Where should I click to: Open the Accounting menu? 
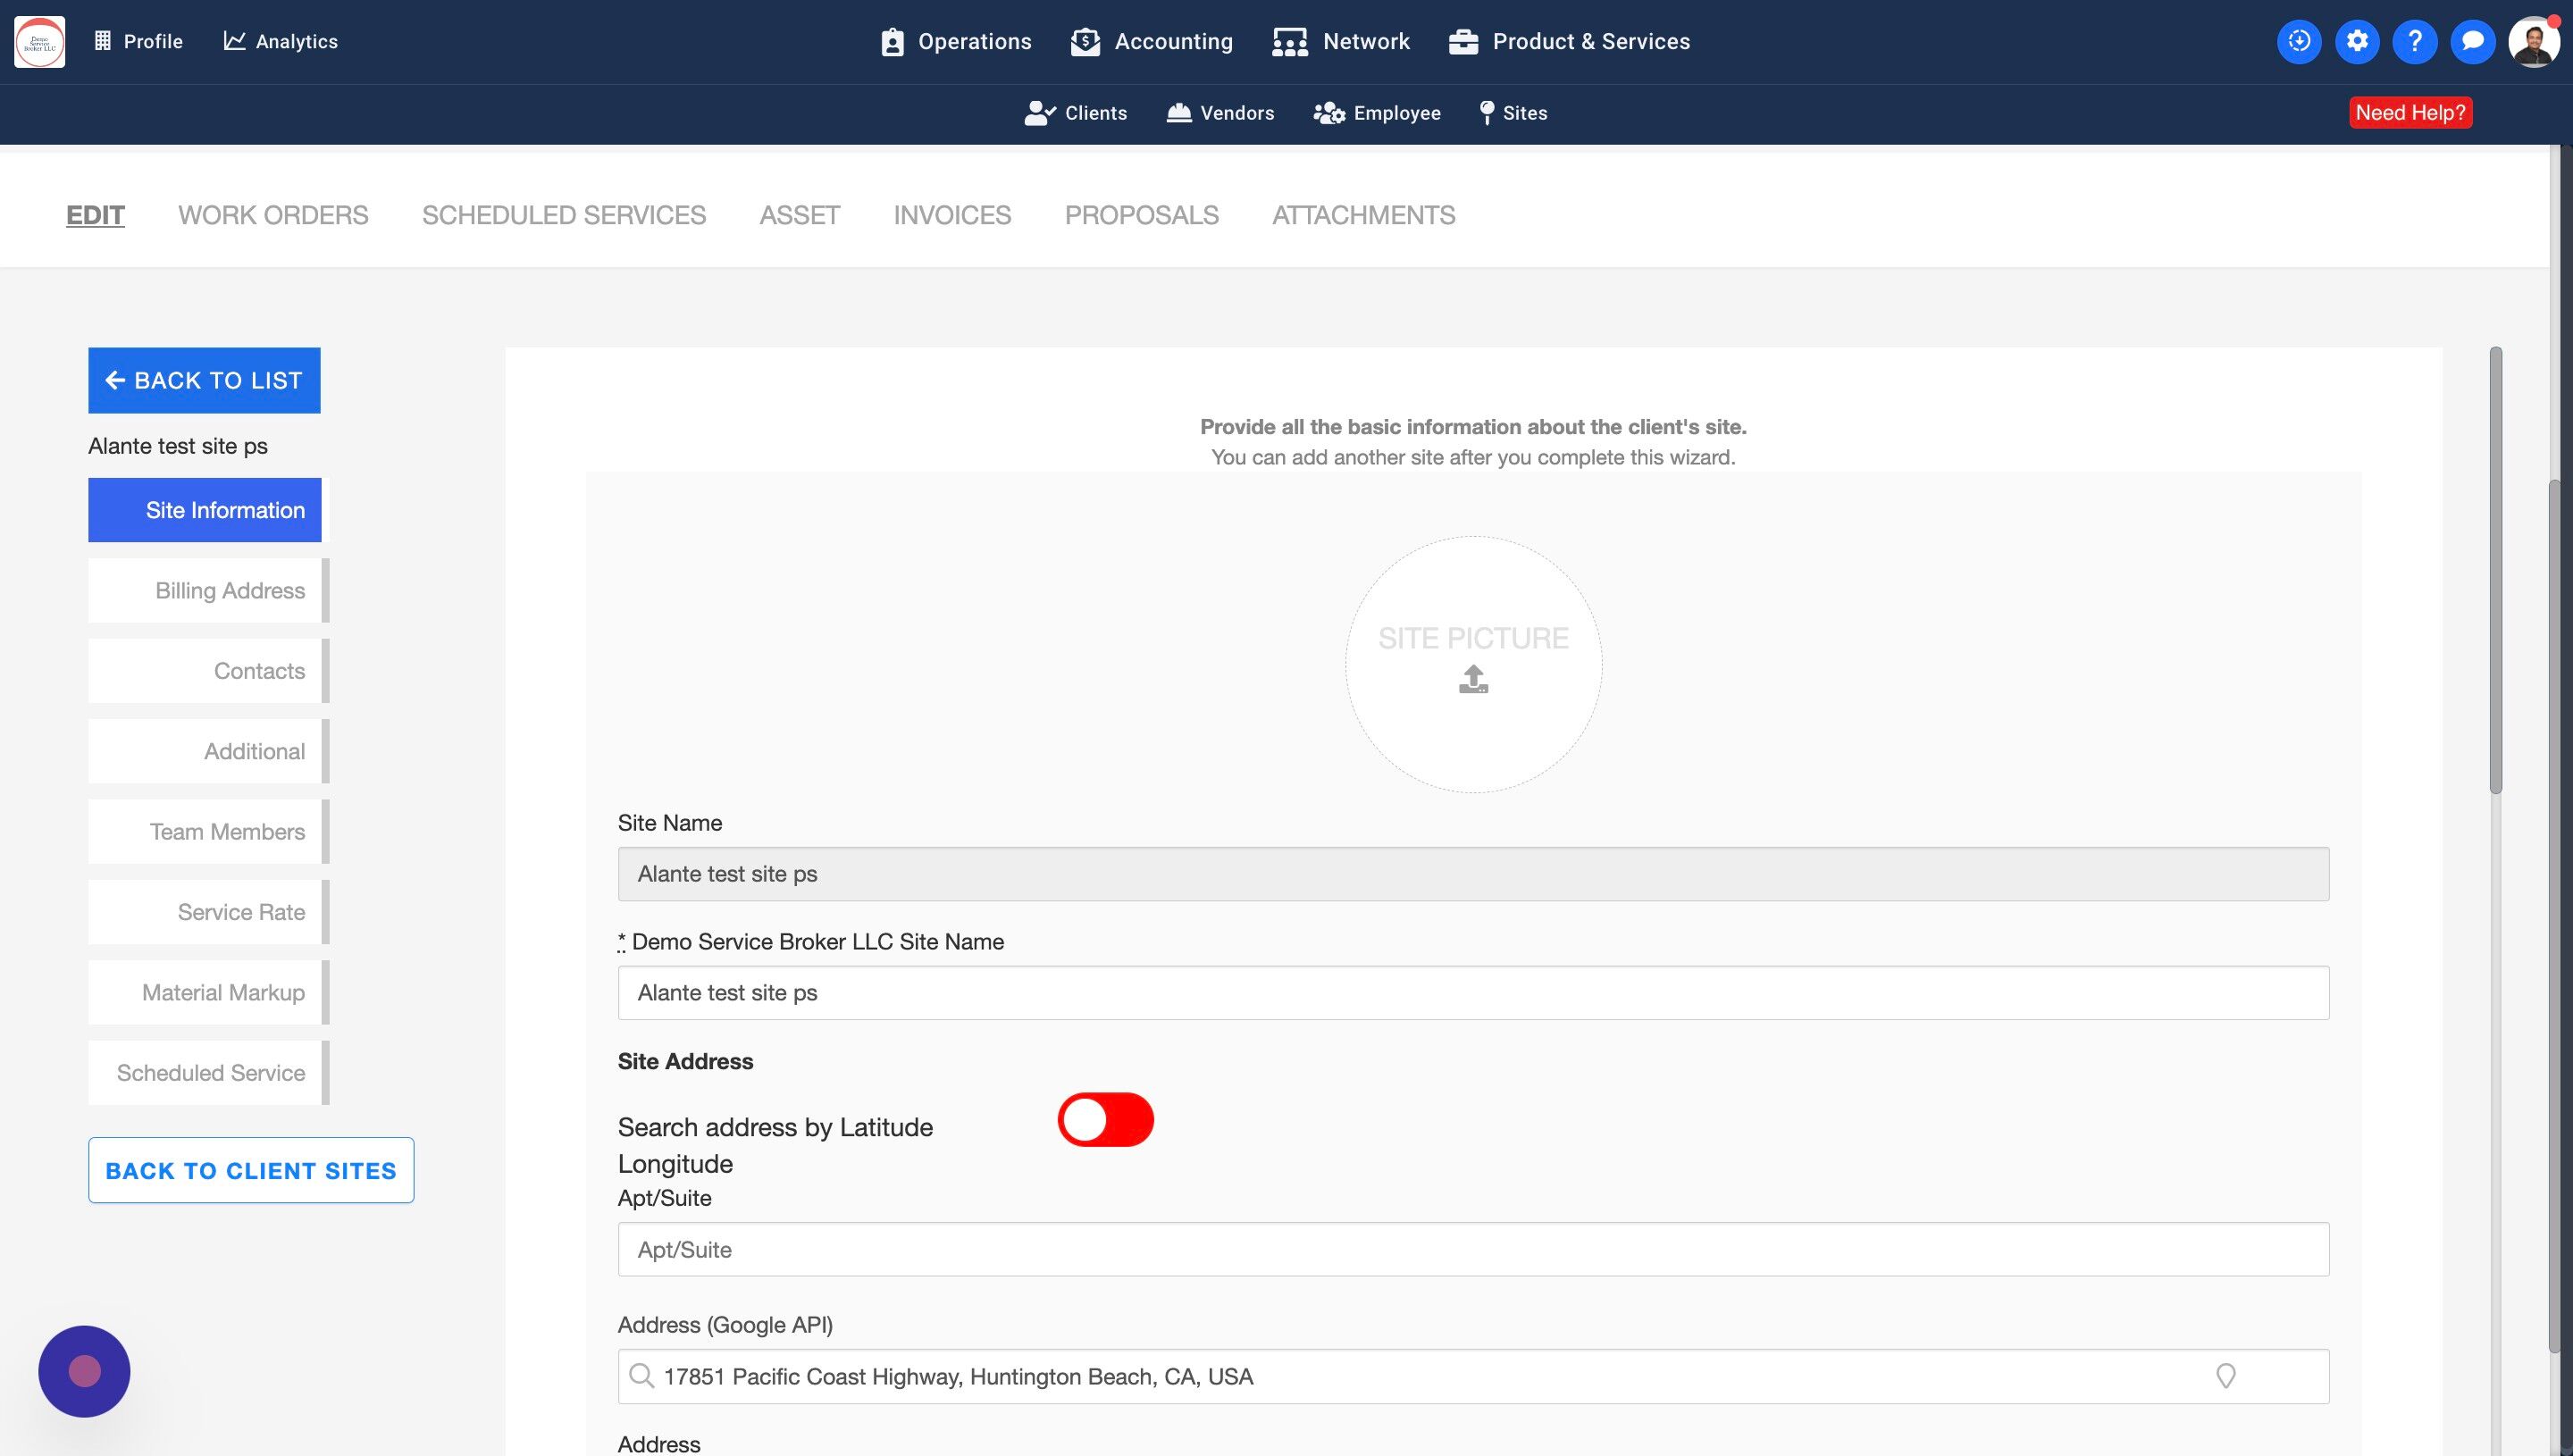pyautogui.click(x=1151, y=41)
